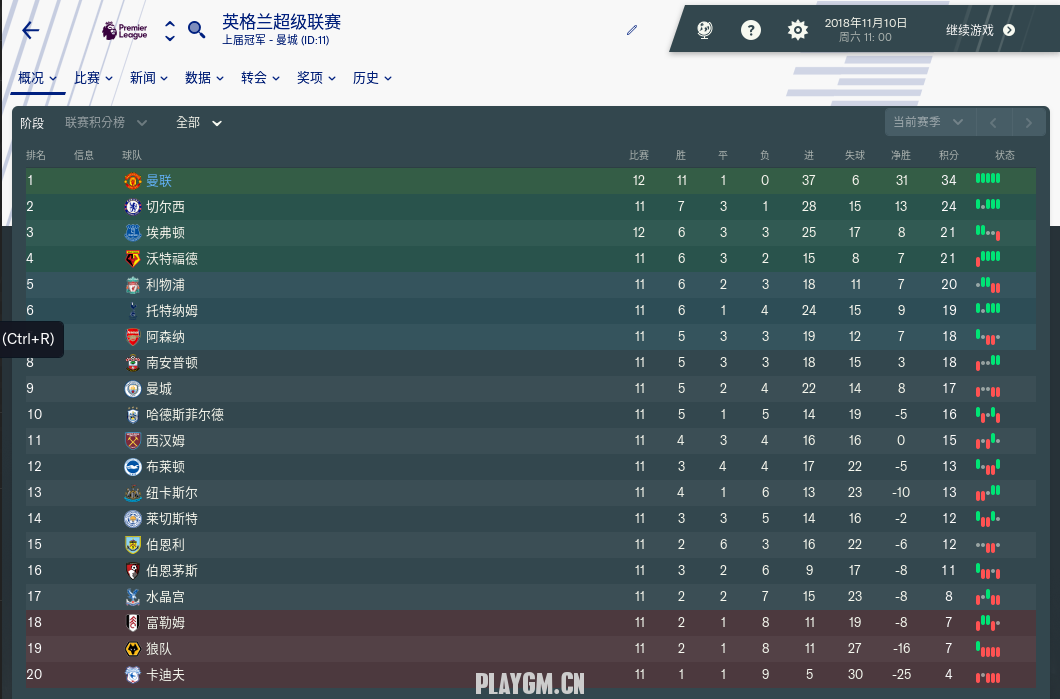Click the up/down league switch arrows

click(170, 30)
